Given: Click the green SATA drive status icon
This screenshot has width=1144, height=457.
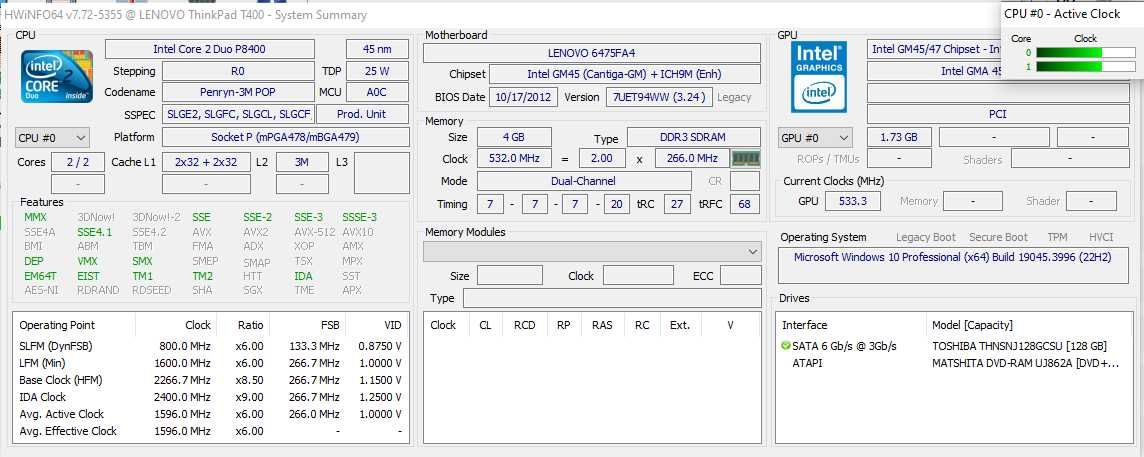Looking at the screenshot, I should pyautogui.click(x=786, y=346).
